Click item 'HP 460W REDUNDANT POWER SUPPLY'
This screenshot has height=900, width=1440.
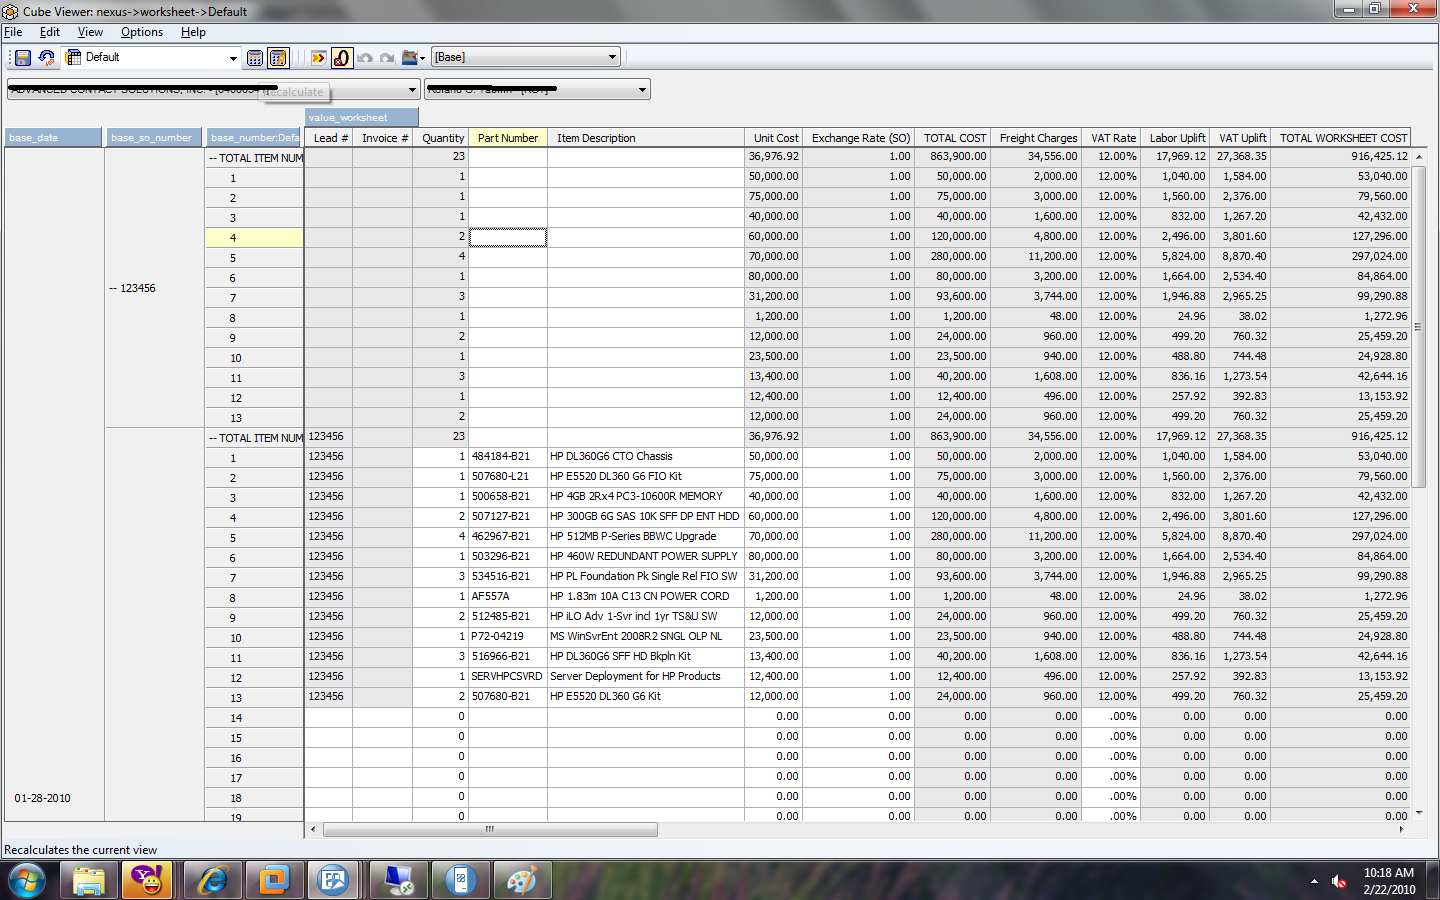coord(645,557)
